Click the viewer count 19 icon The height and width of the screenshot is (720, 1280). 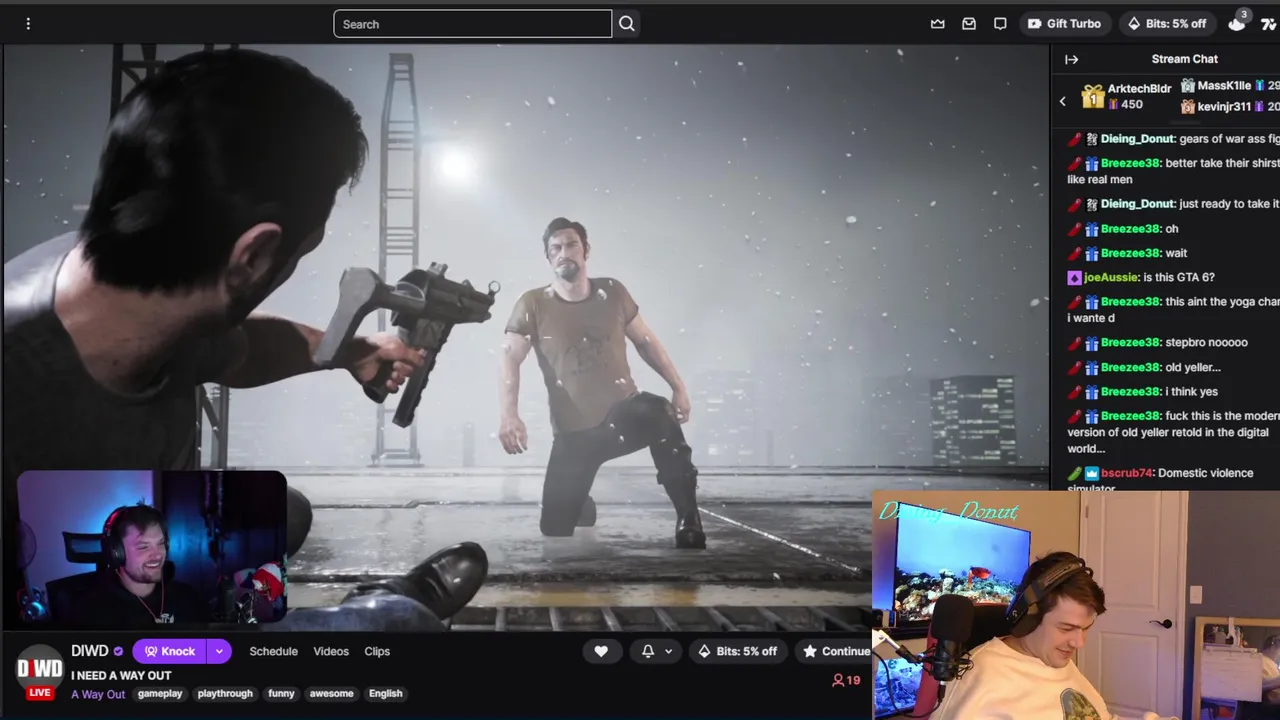(x=846, y=680)
